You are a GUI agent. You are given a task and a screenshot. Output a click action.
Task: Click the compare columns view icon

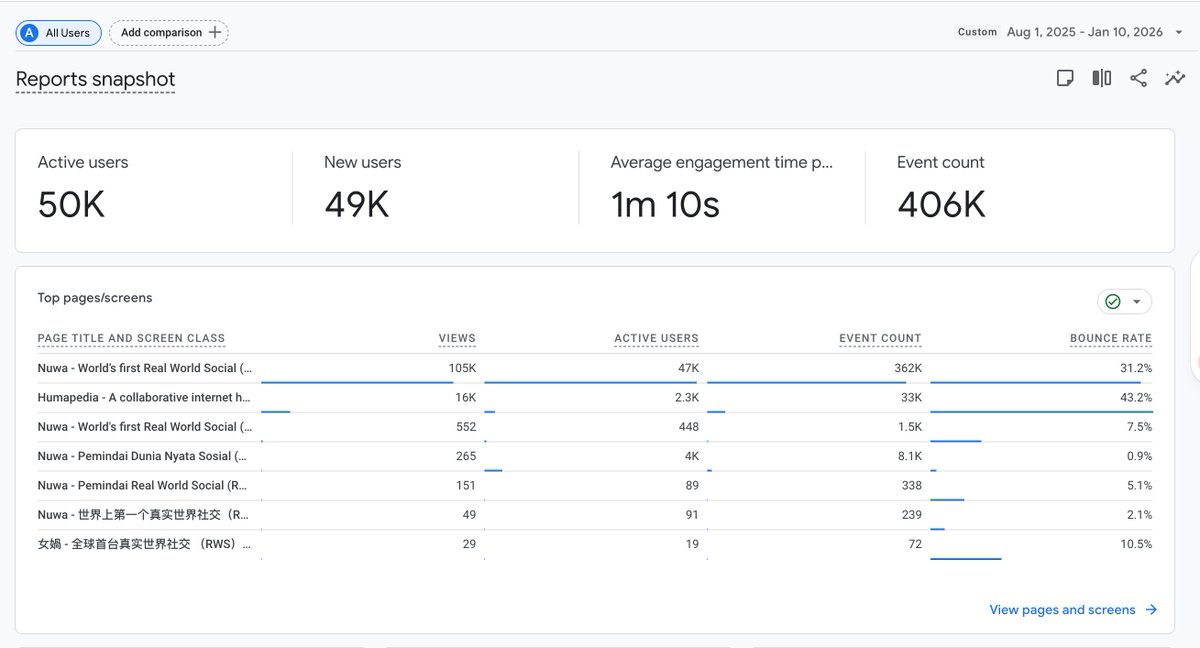point(1102,78)
